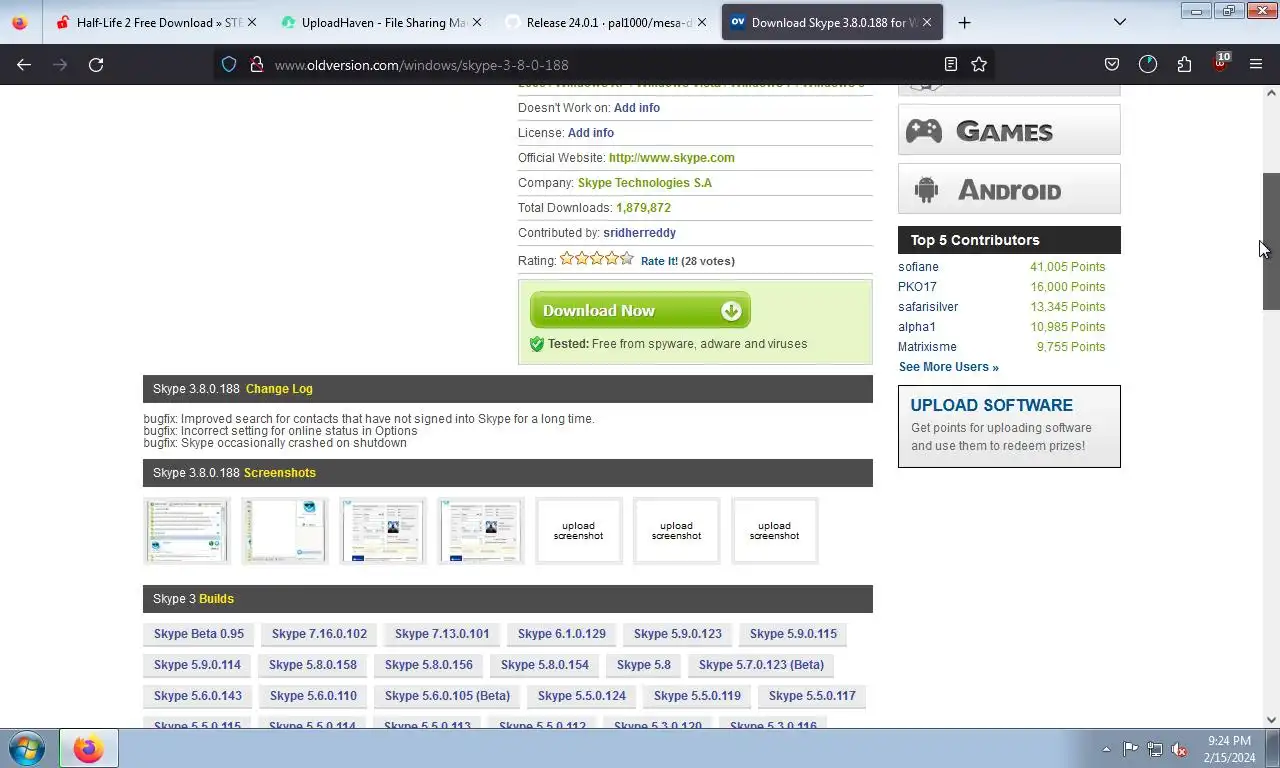
Task: Open Skype Beta 0.95 build
Action: (199, 634)
